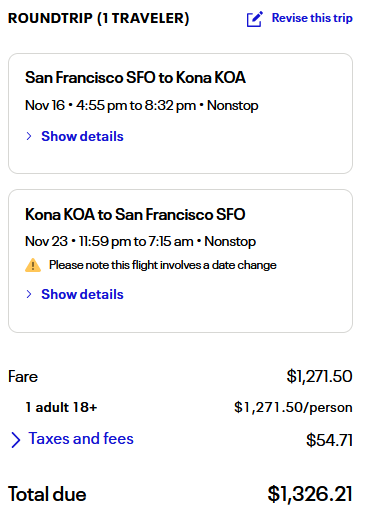367x520 pixels.
Task: Select the Kona KOA to San Francisco SFO heading
Action: (135, 214)
